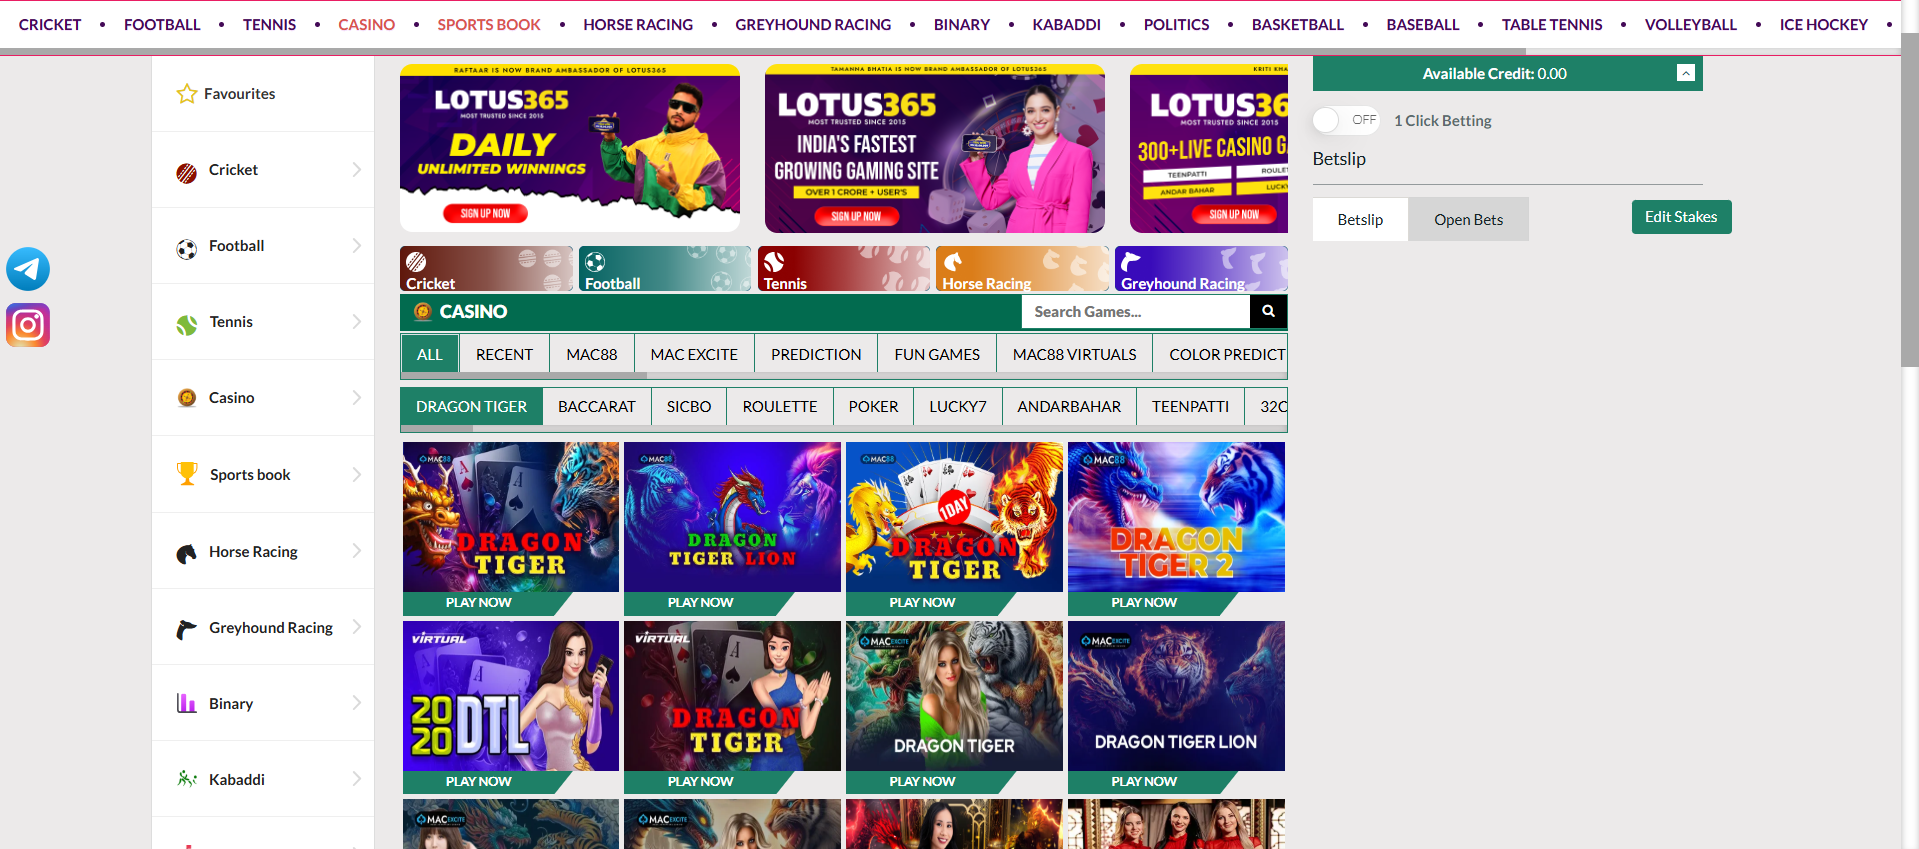Select the RECENT casino tab
The height and width of the screenshot is (849, 1919).
click(504, 354)
